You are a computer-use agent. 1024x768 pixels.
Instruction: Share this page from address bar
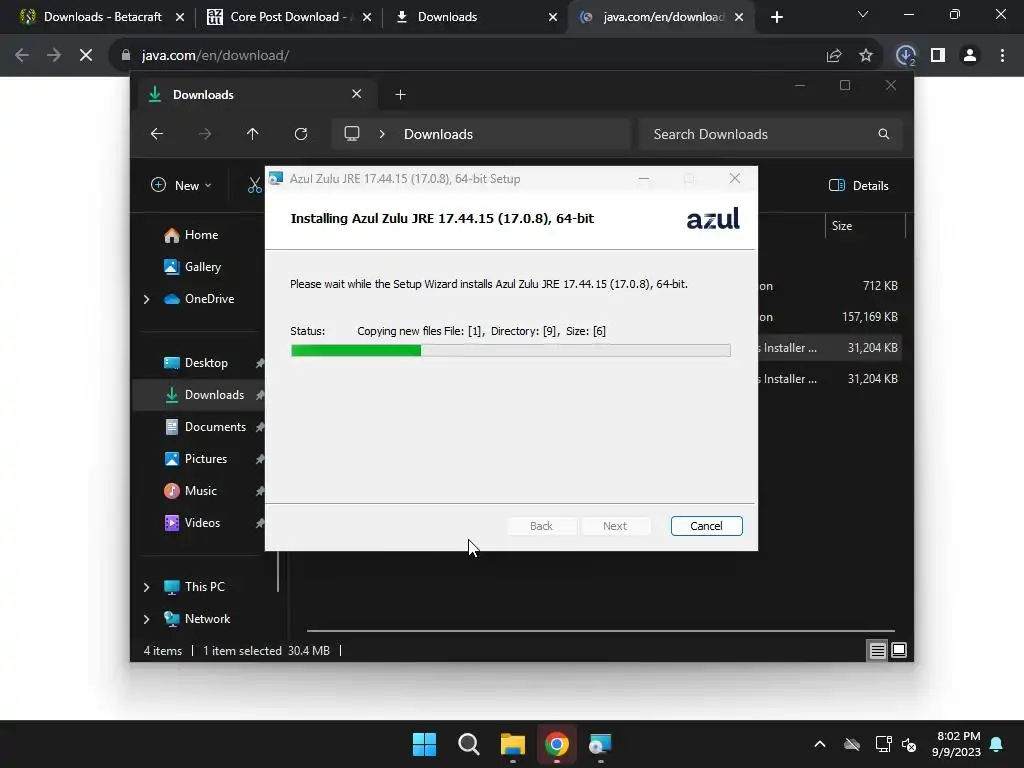pyautogui.click(x=834, y=56)
